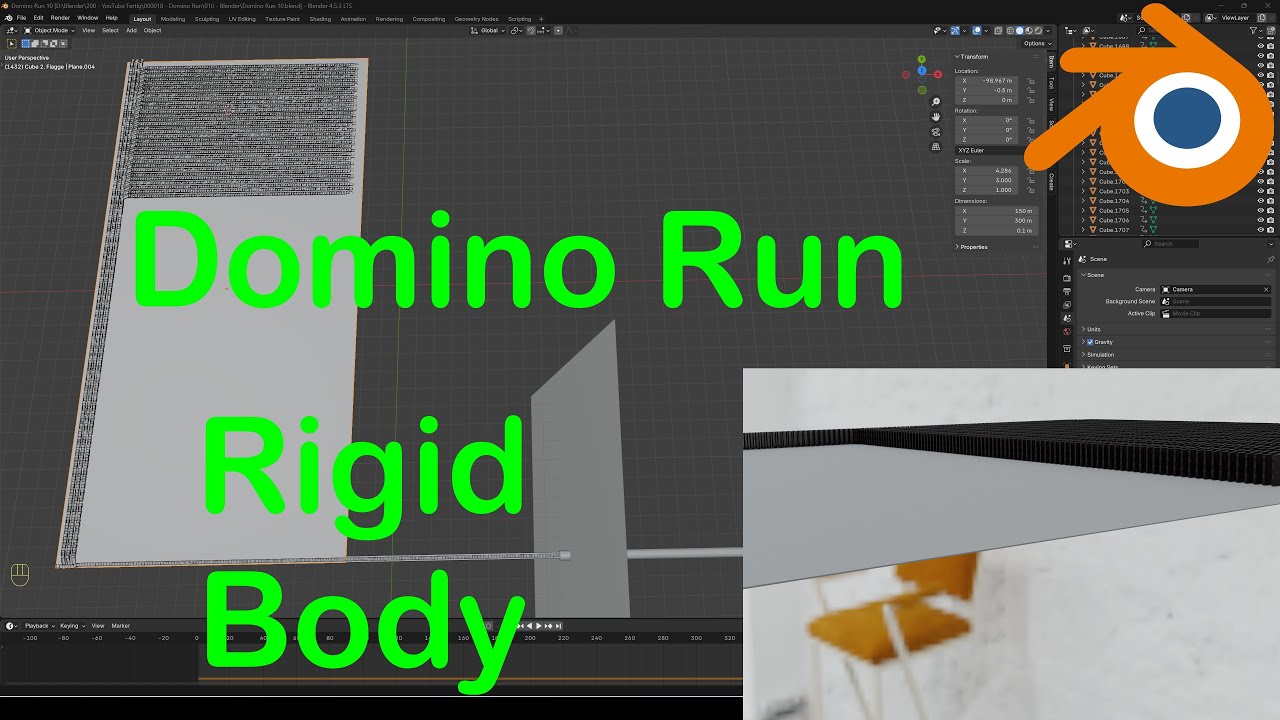
Task: Switch perspective/orthographic grid gizmo
Action: 936,146
